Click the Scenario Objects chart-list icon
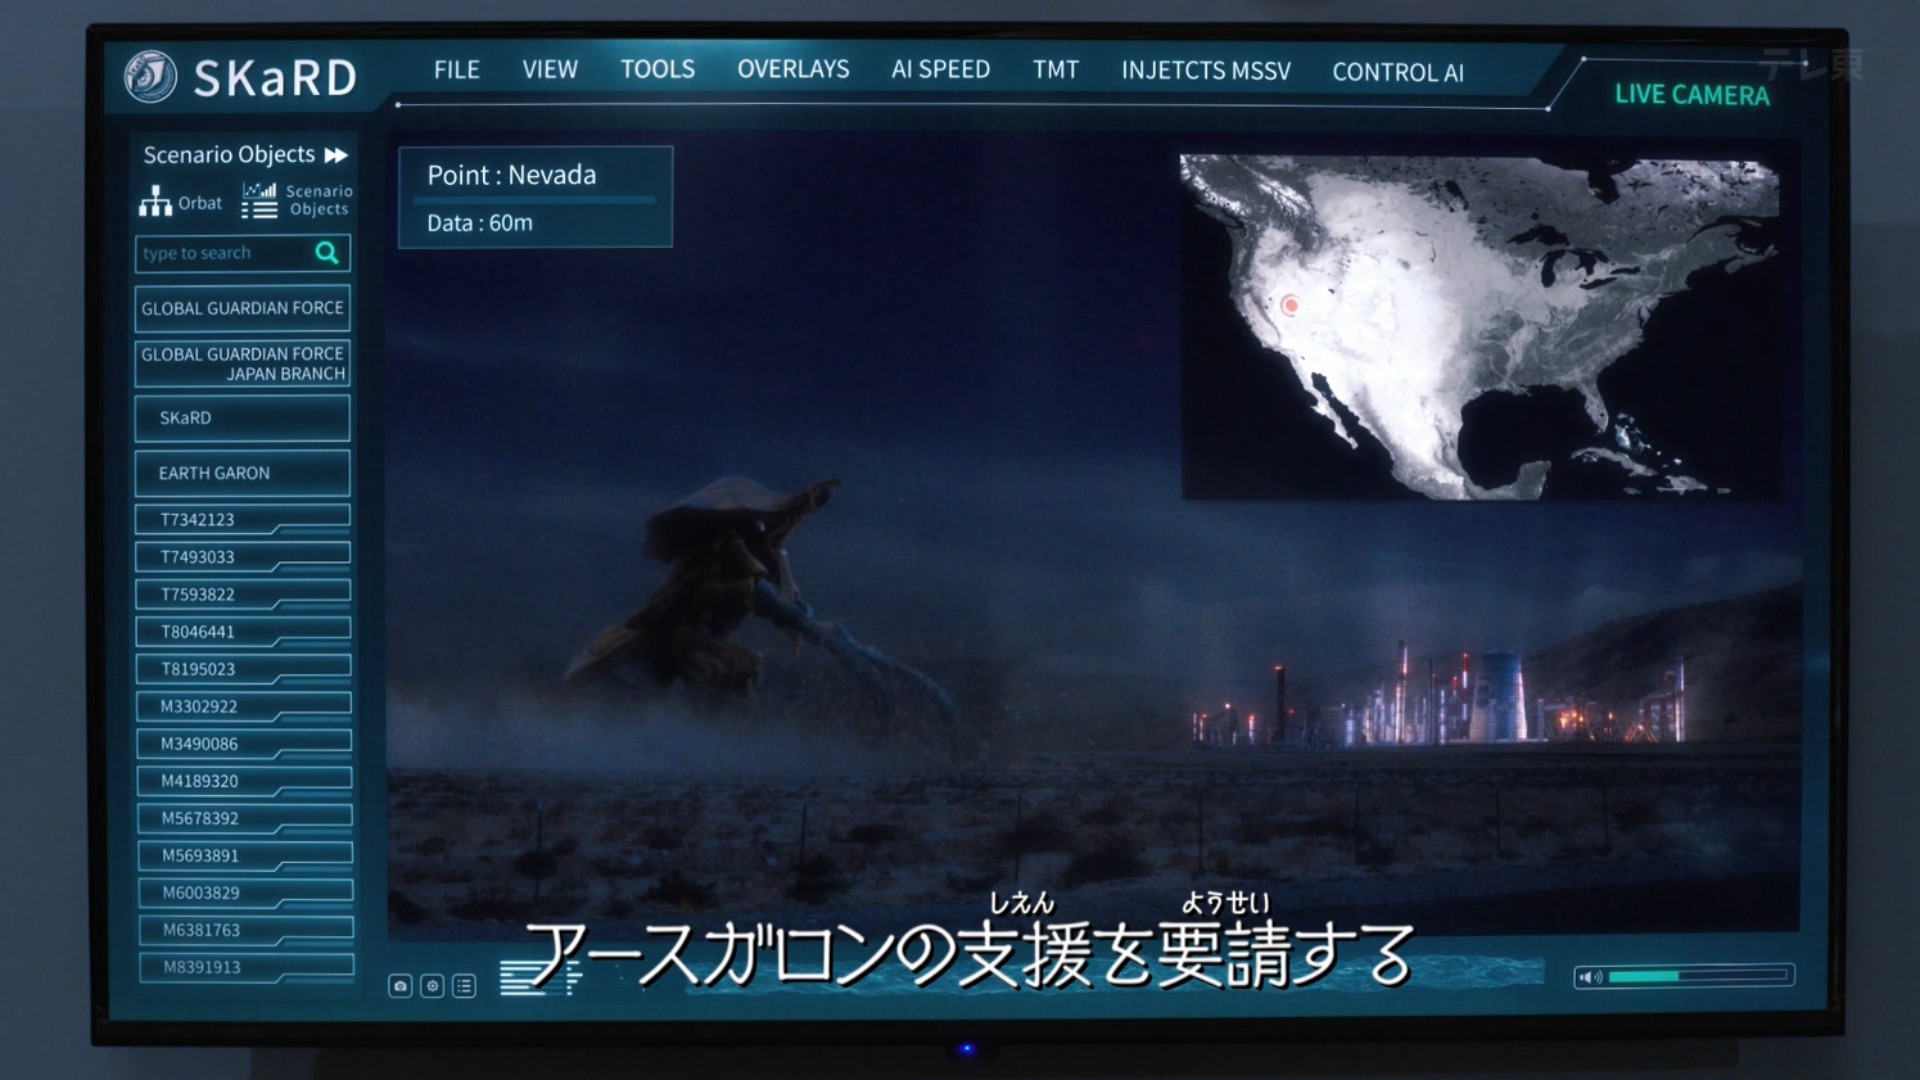The image size is (1920, 1080). pos(260,200)
